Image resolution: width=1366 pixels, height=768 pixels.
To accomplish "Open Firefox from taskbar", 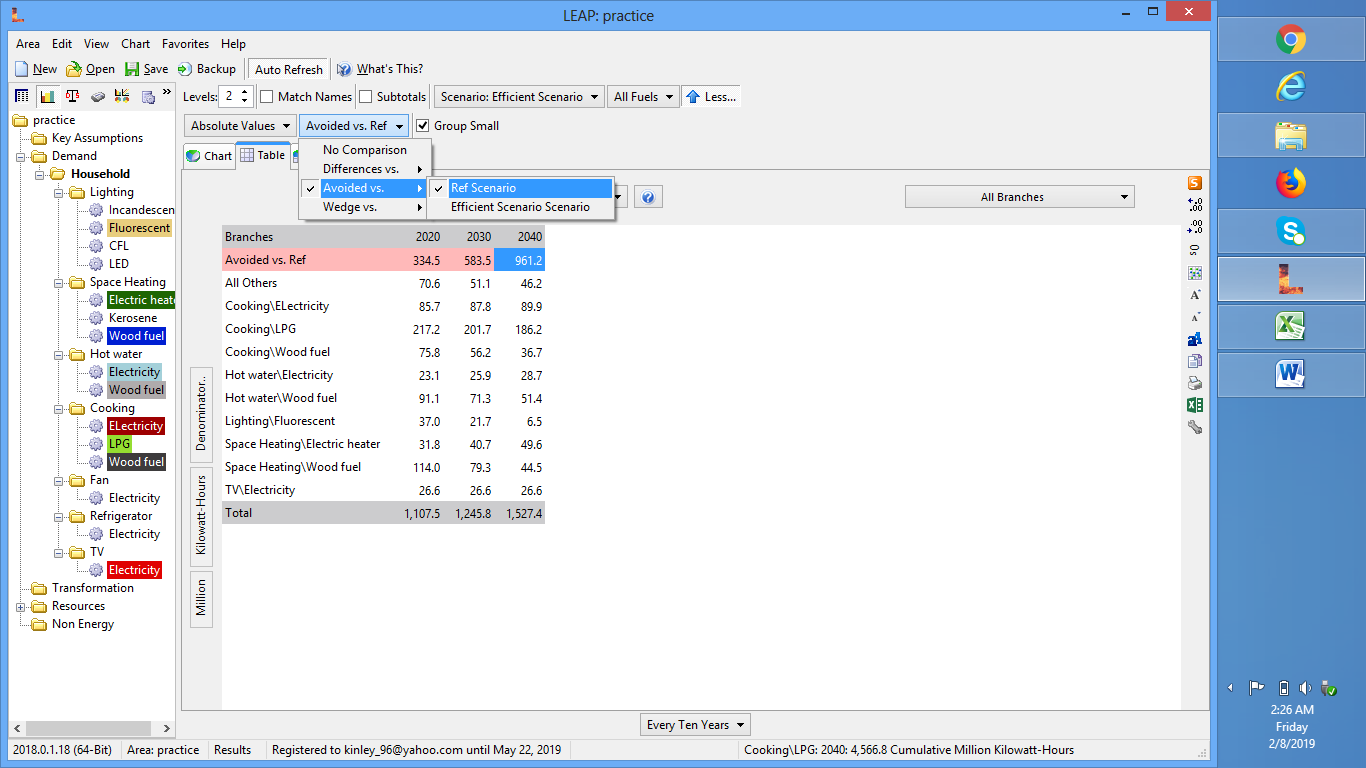I will pyautogui.click(x=1291, y=183).
